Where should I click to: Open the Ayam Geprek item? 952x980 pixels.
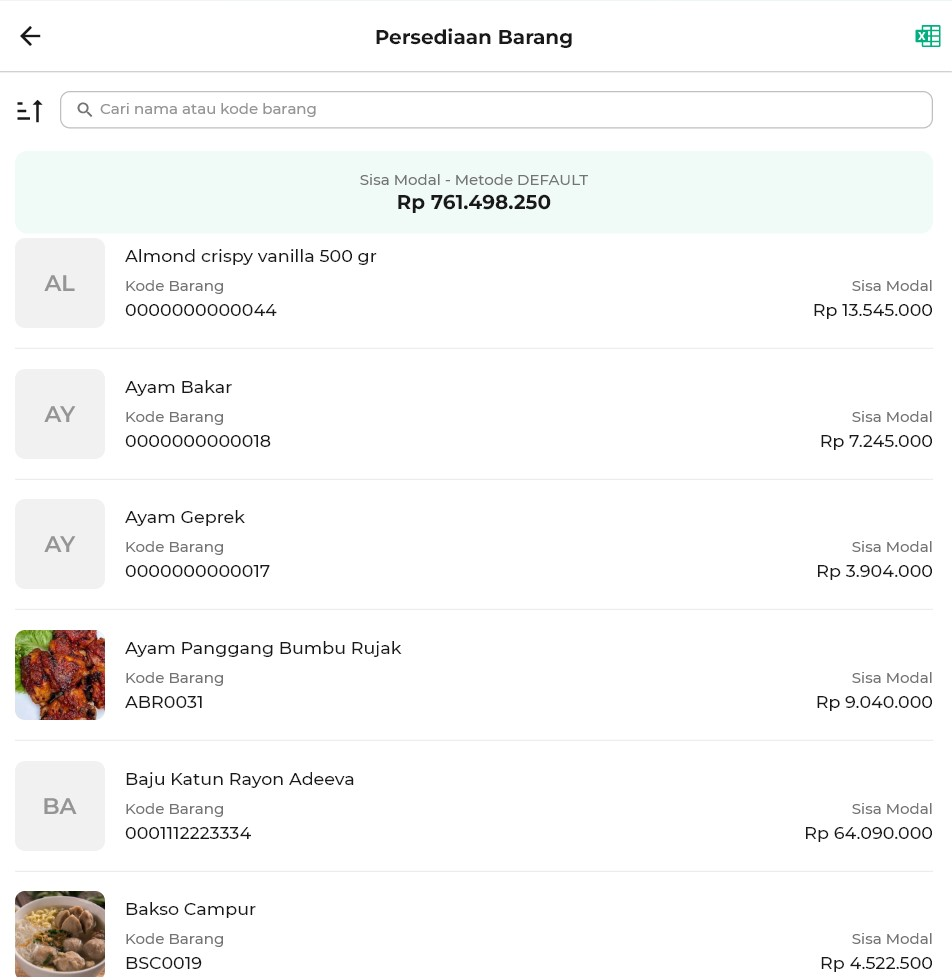pyautogui.click(x=185, y=517)
